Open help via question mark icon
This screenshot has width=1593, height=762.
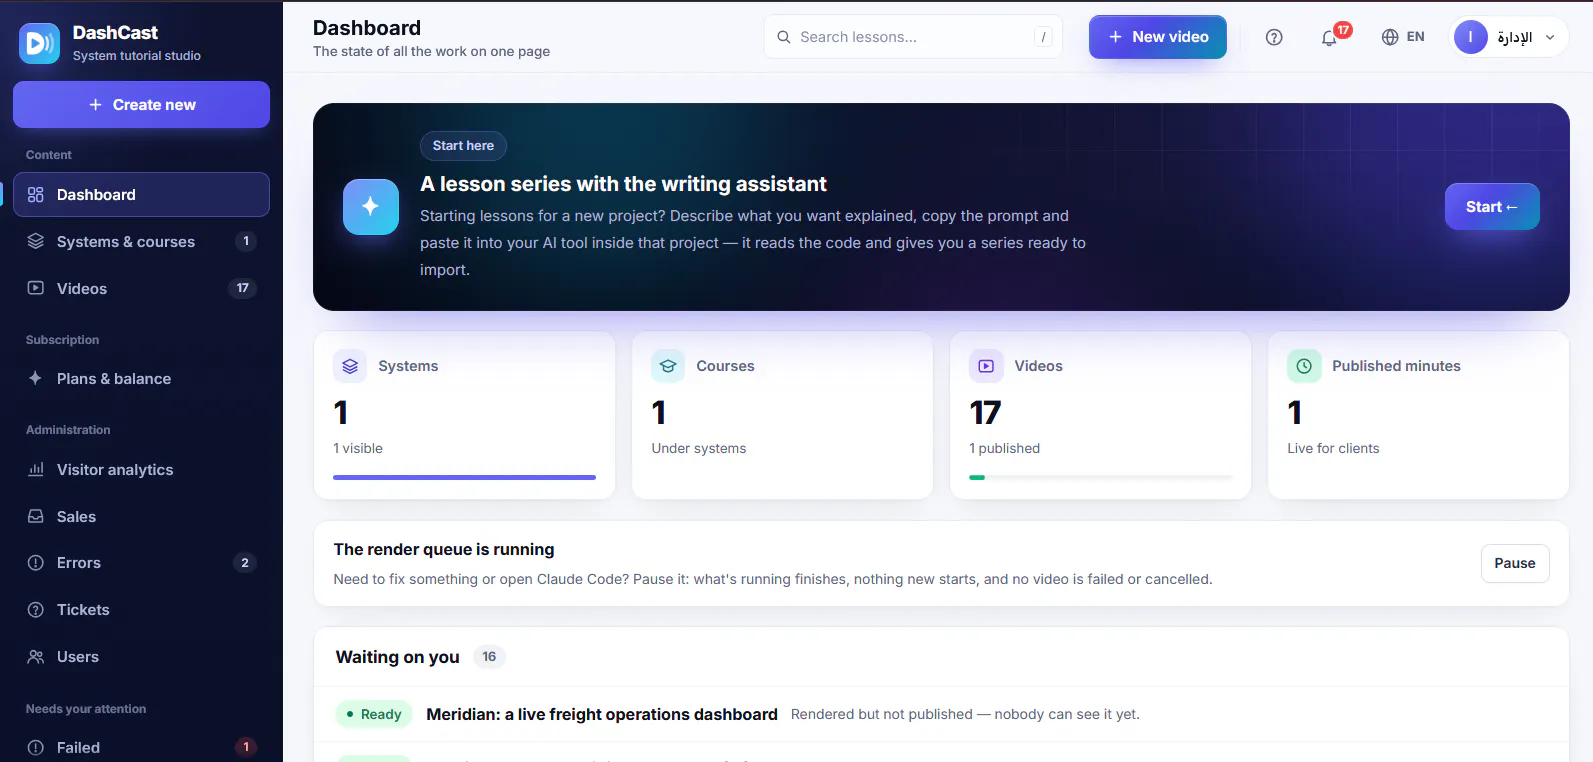1274,37
